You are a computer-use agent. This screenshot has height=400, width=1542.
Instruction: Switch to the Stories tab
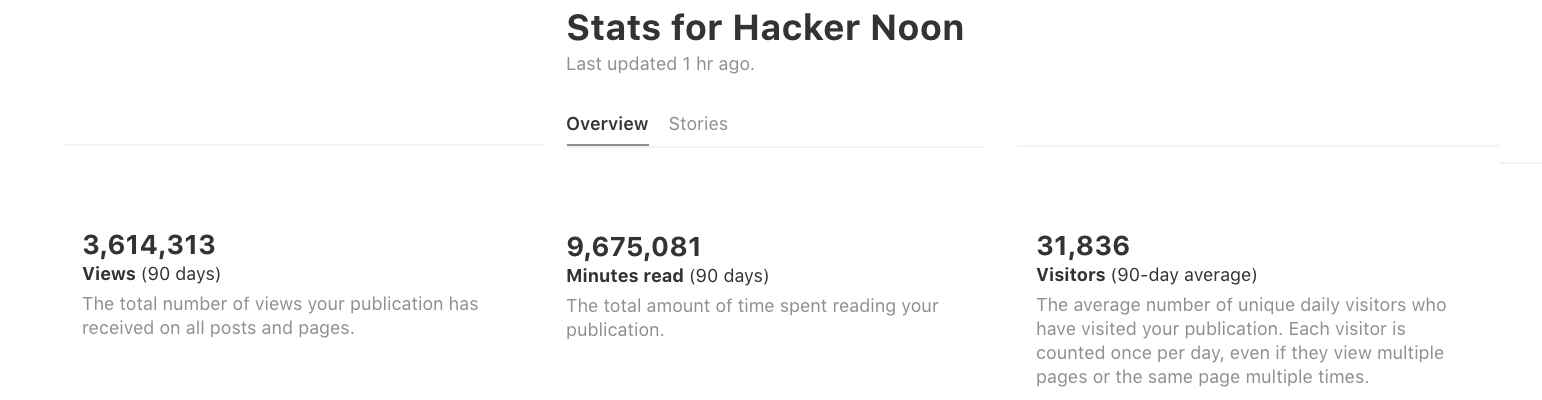(698, 124)
